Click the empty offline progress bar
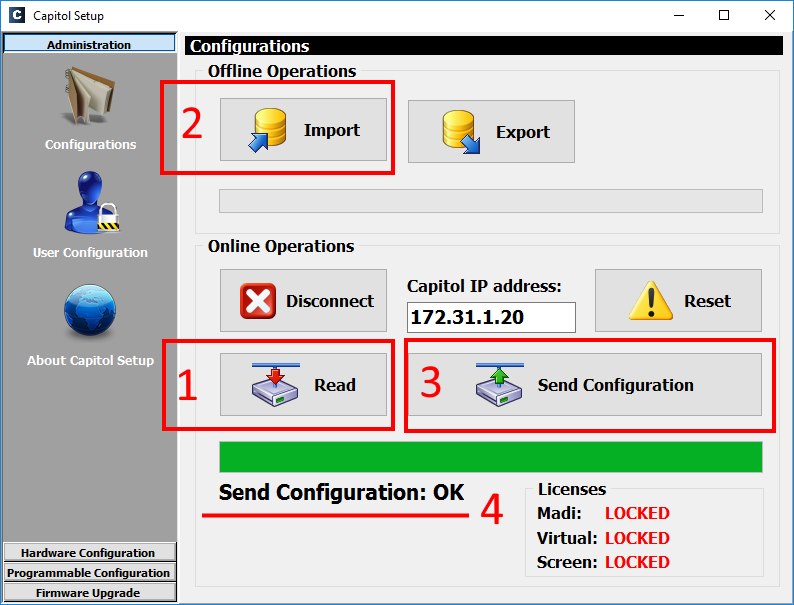Viewport: 794px width, 605px height. 491,201
